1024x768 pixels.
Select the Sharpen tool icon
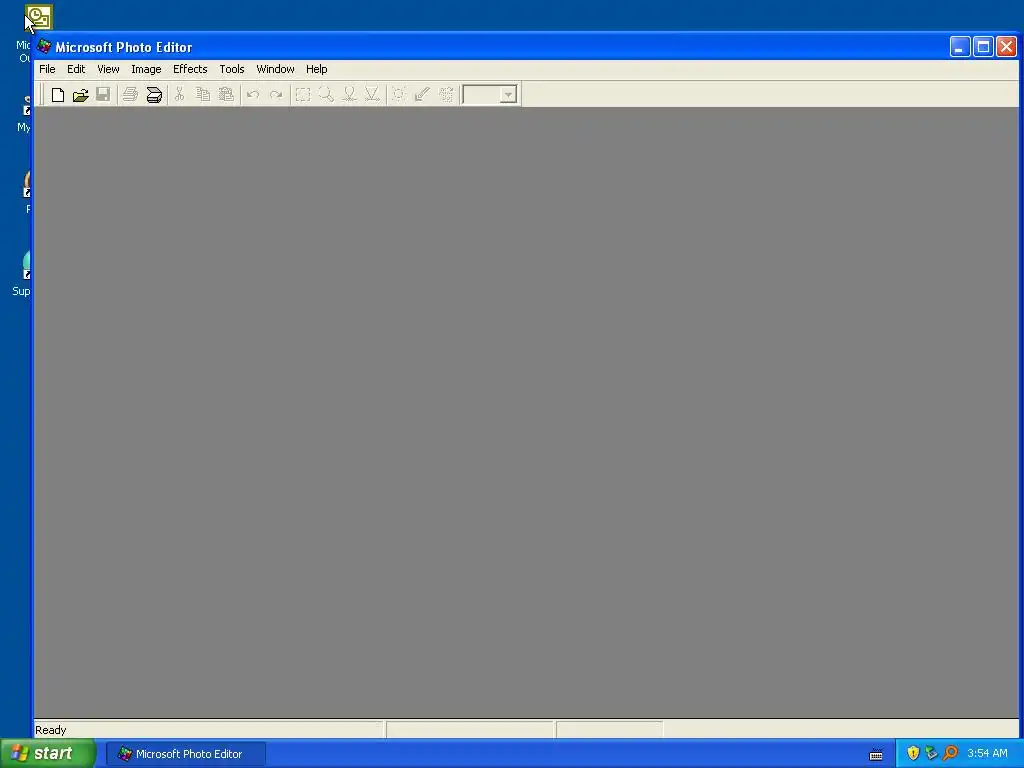pyautogui.click(x=372, y=95)
